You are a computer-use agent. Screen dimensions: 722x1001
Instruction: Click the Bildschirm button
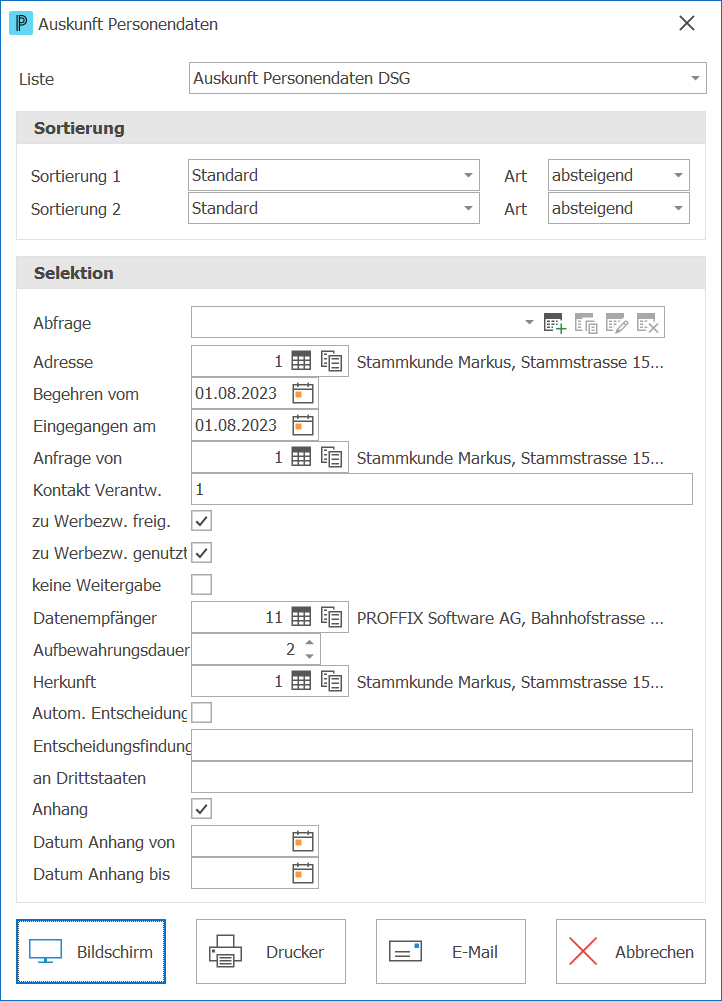[x=91, y=951]
